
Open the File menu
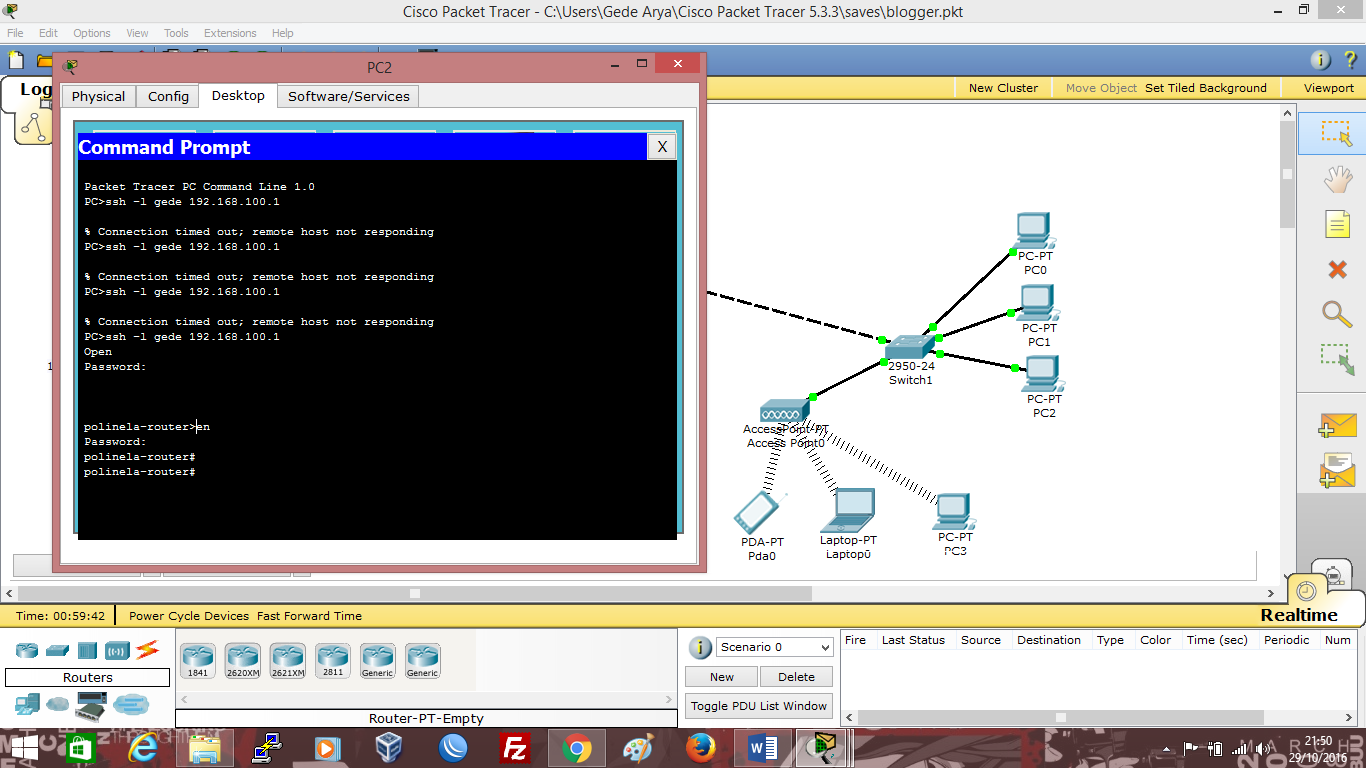(x=15, y=33)
